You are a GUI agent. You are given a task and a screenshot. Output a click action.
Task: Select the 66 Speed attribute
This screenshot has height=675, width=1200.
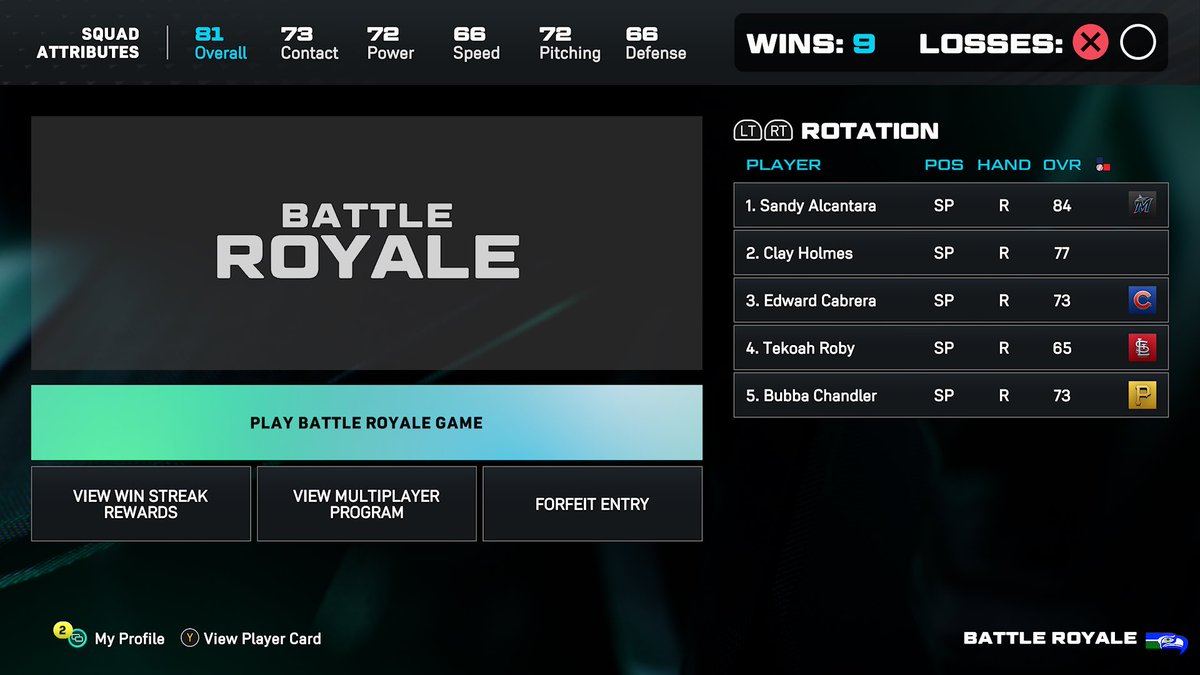[476, 43]
